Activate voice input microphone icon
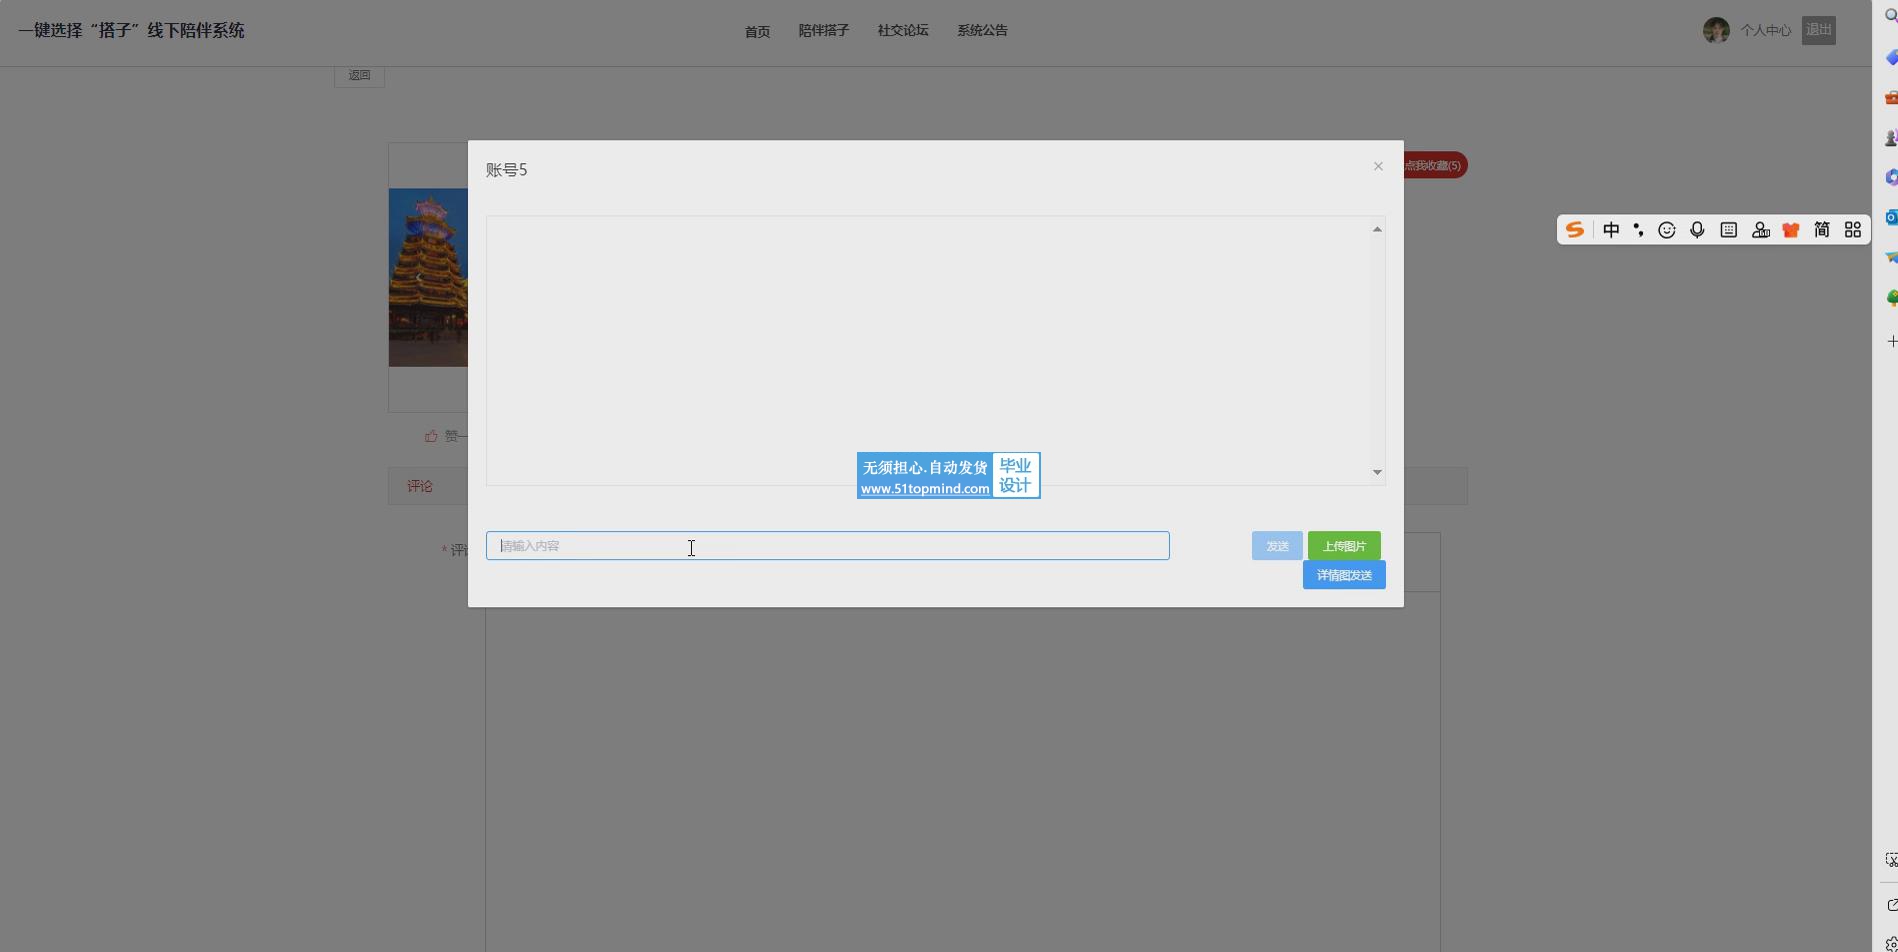This screenshot has height=952, width=1898. click(x=1697, y=230)
